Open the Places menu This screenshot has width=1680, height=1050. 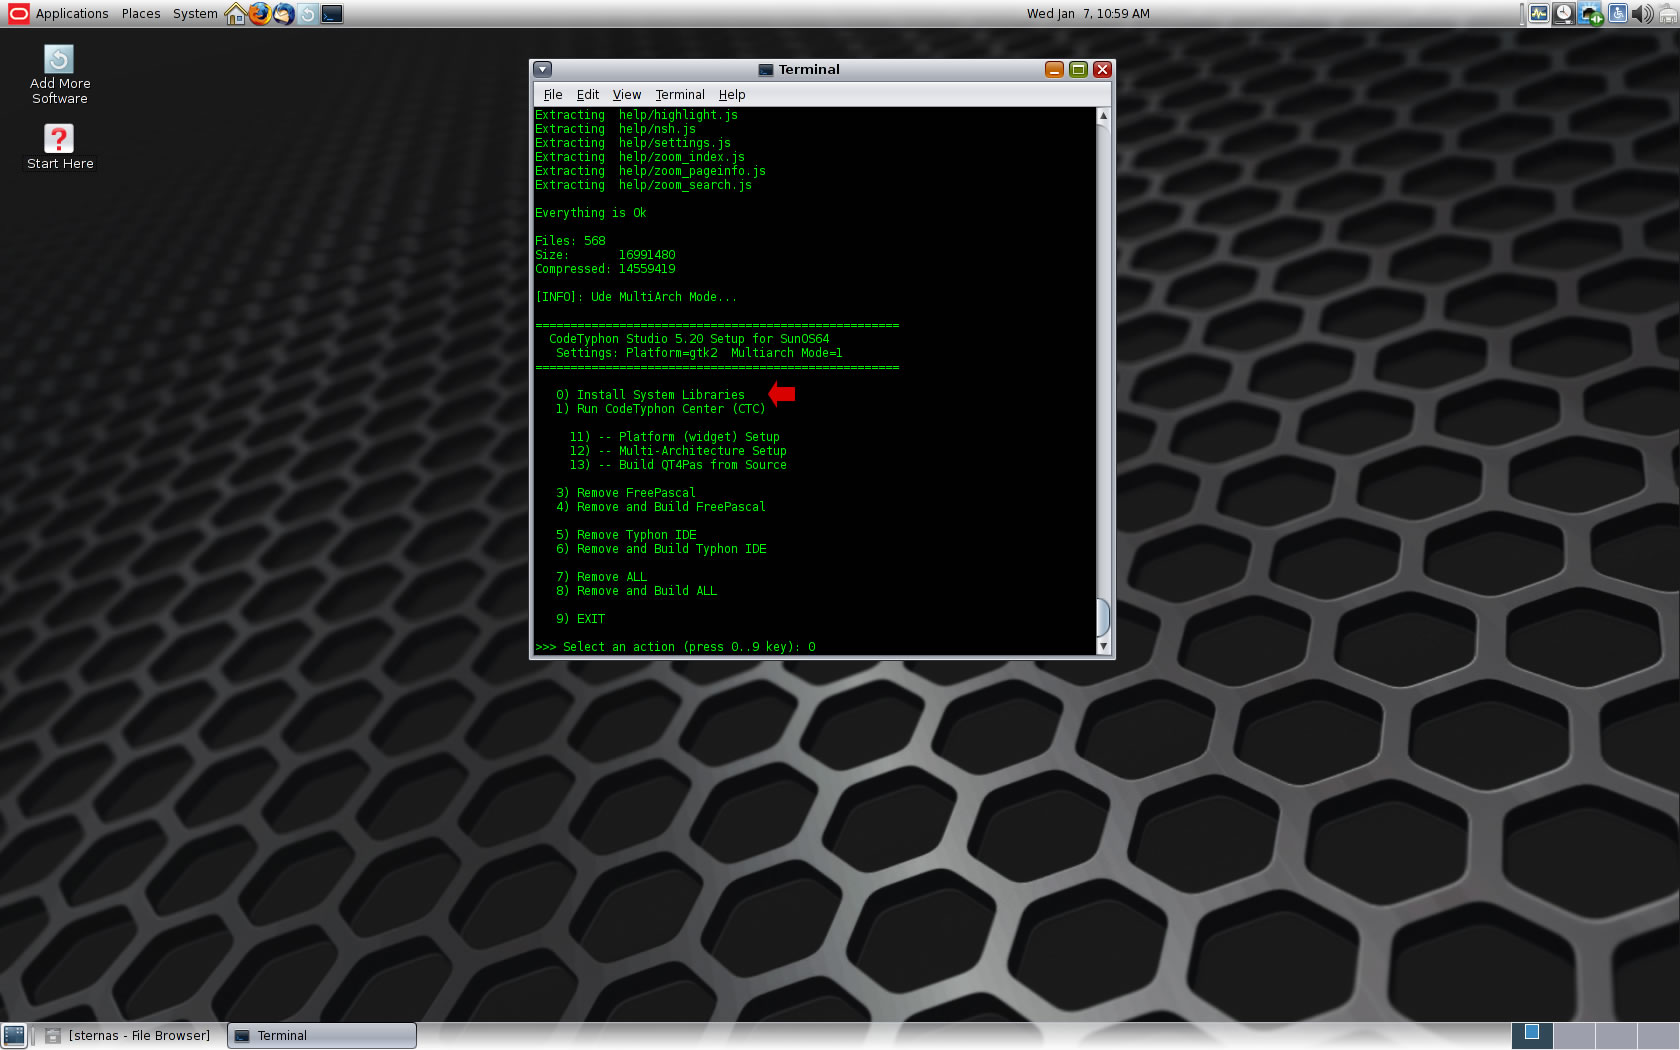(141, 14)
